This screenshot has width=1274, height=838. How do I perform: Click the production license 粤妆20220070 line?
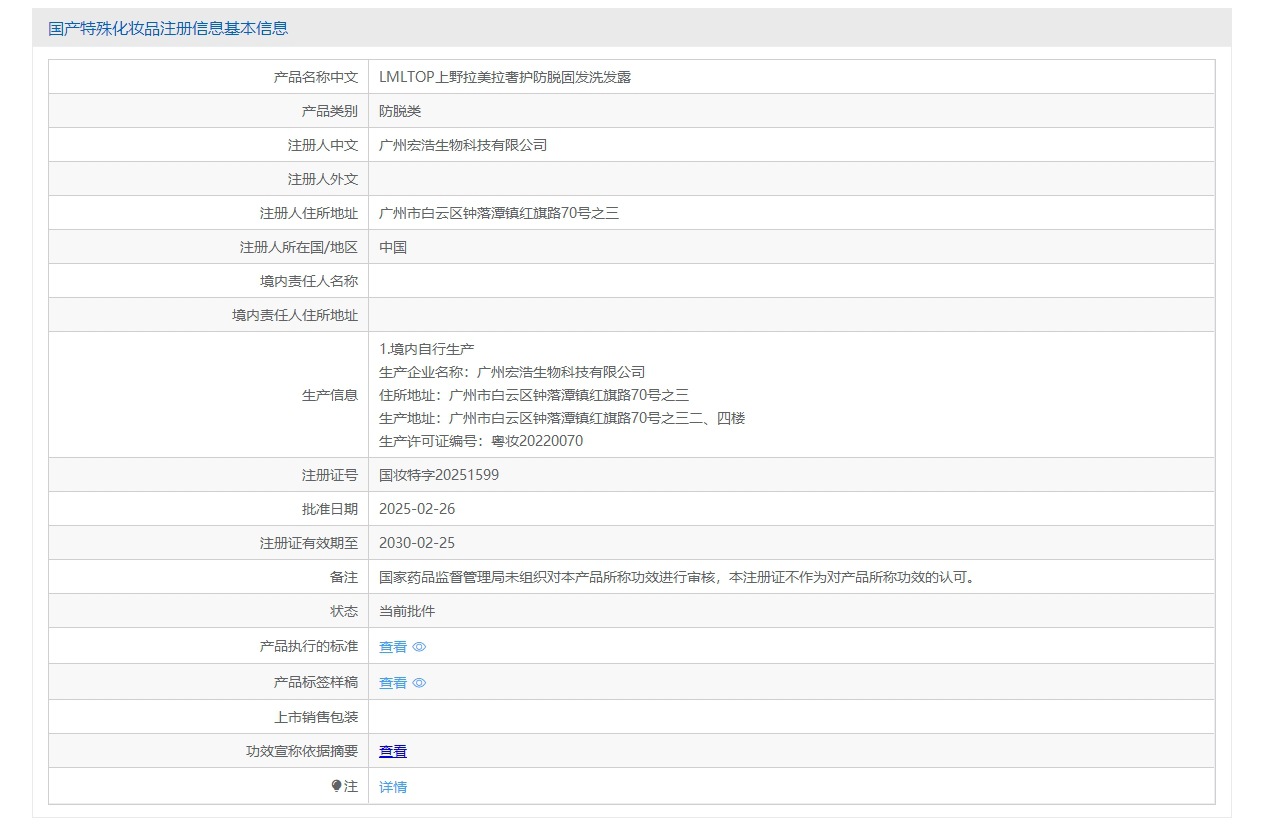coord(481,441)
